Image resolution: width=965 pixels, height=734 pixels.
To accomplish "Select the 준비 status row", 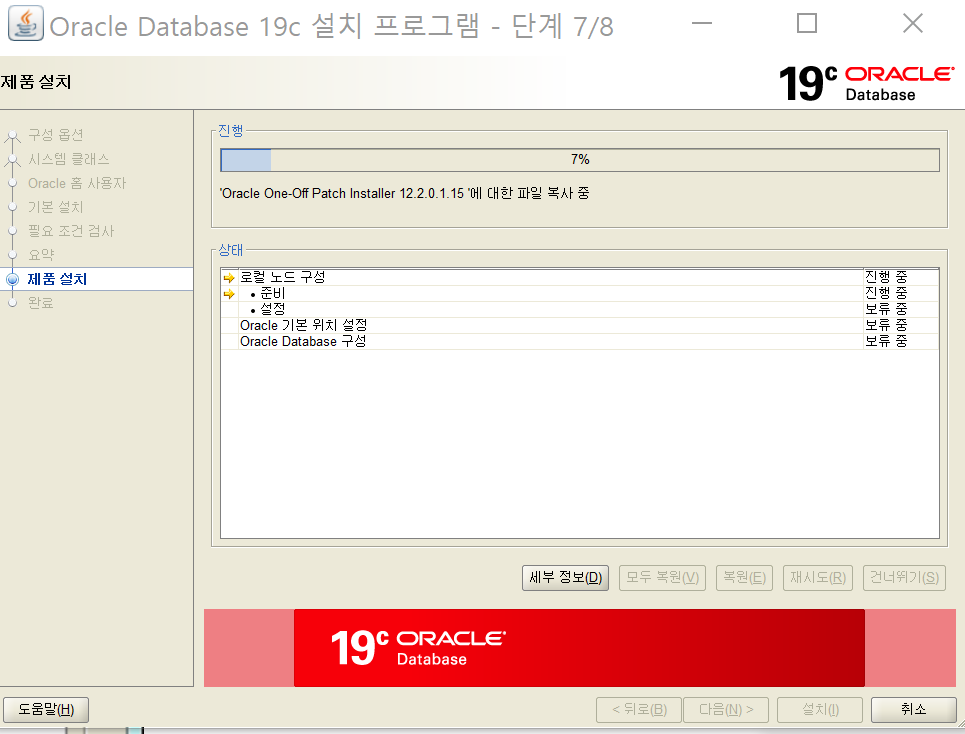I will tap(580, 293).
